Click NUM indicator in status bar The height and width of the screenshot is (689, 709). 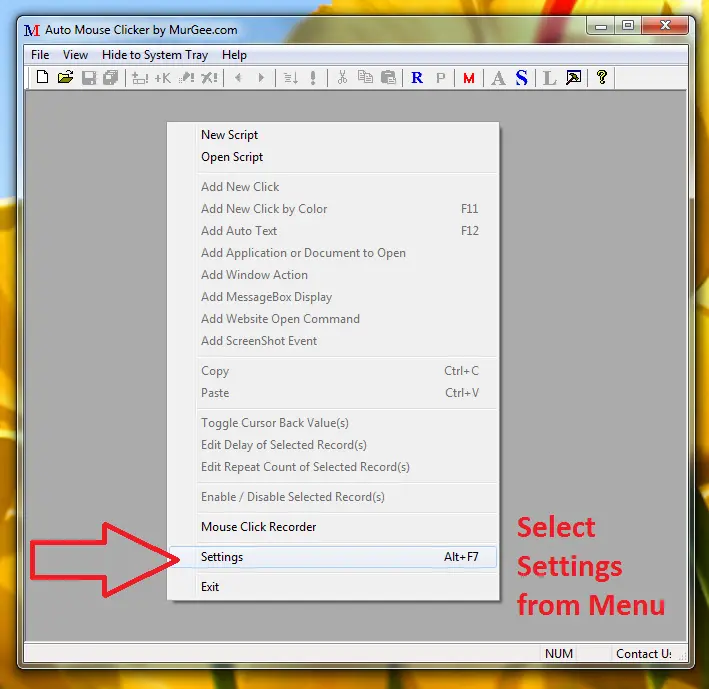(559, 654)
